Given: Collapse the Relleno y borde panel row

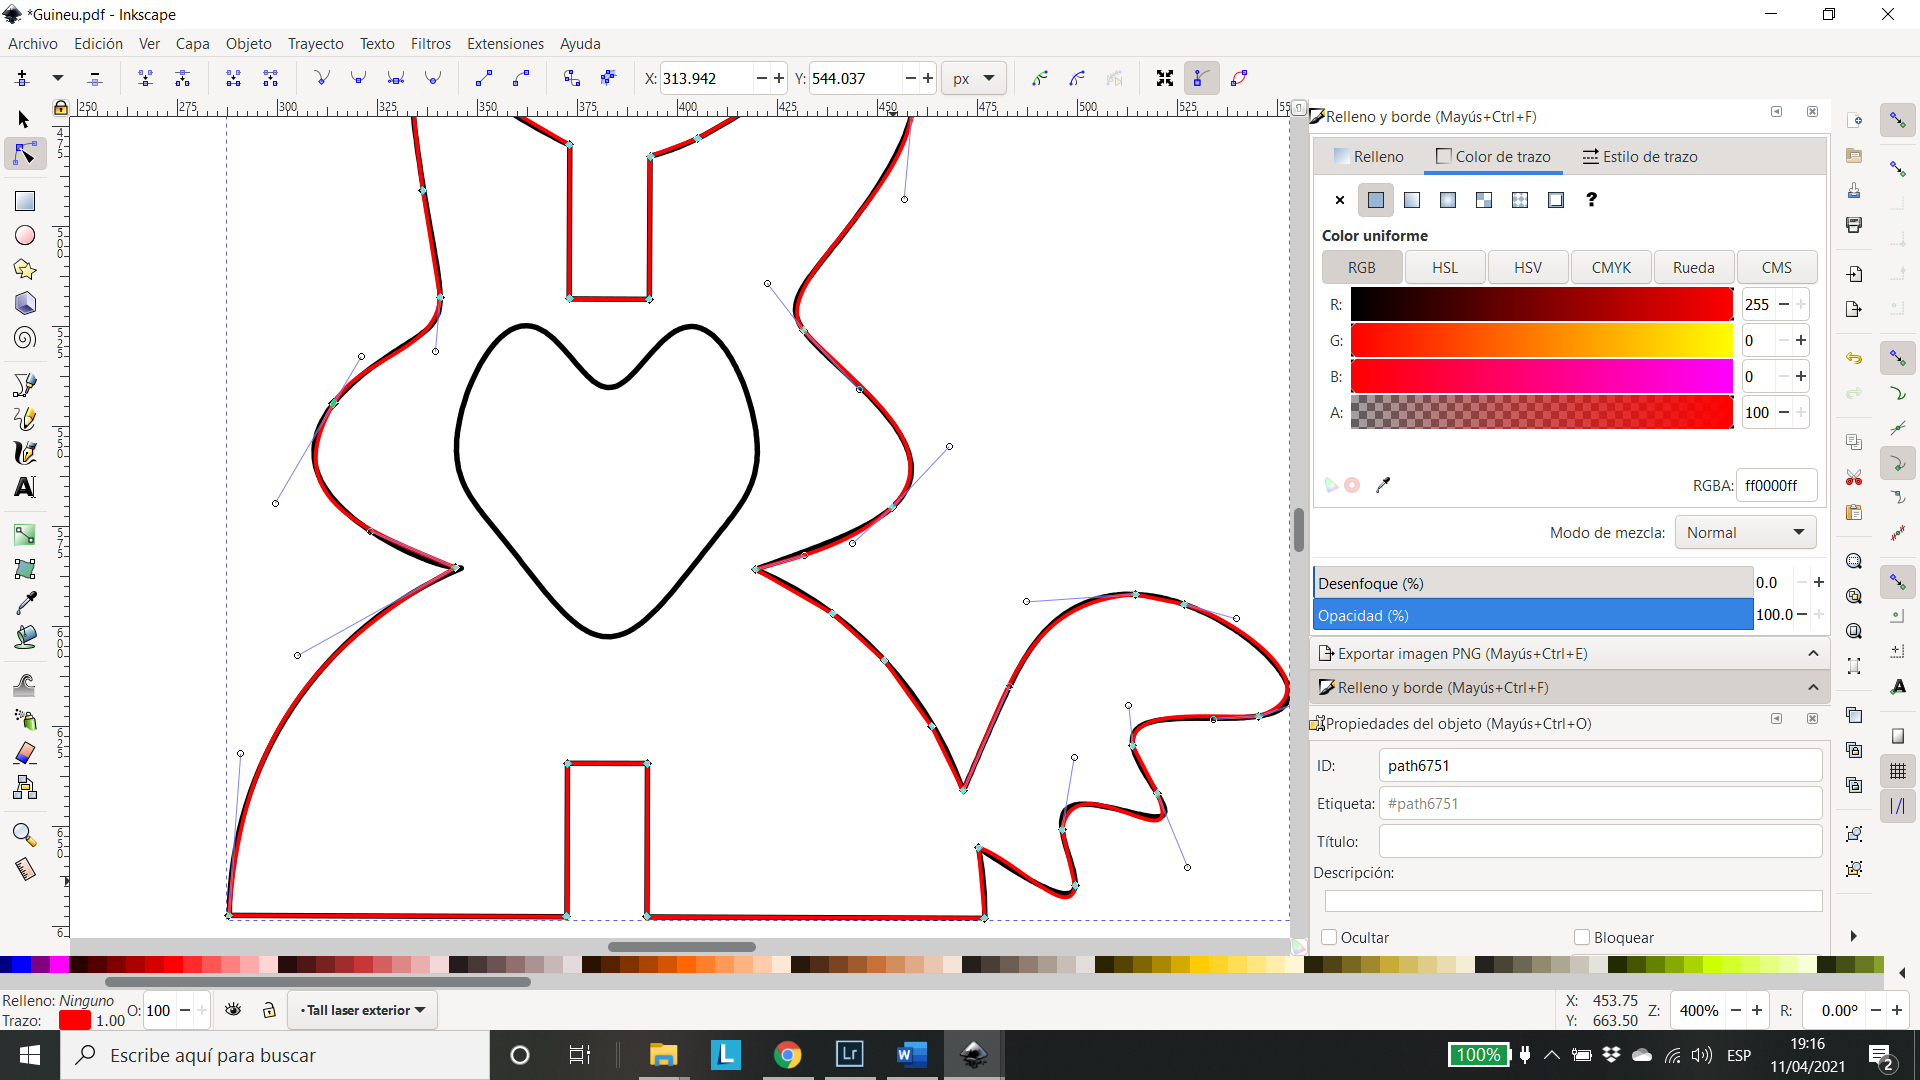Looking at the screenshot, I should click(1813, 687).
